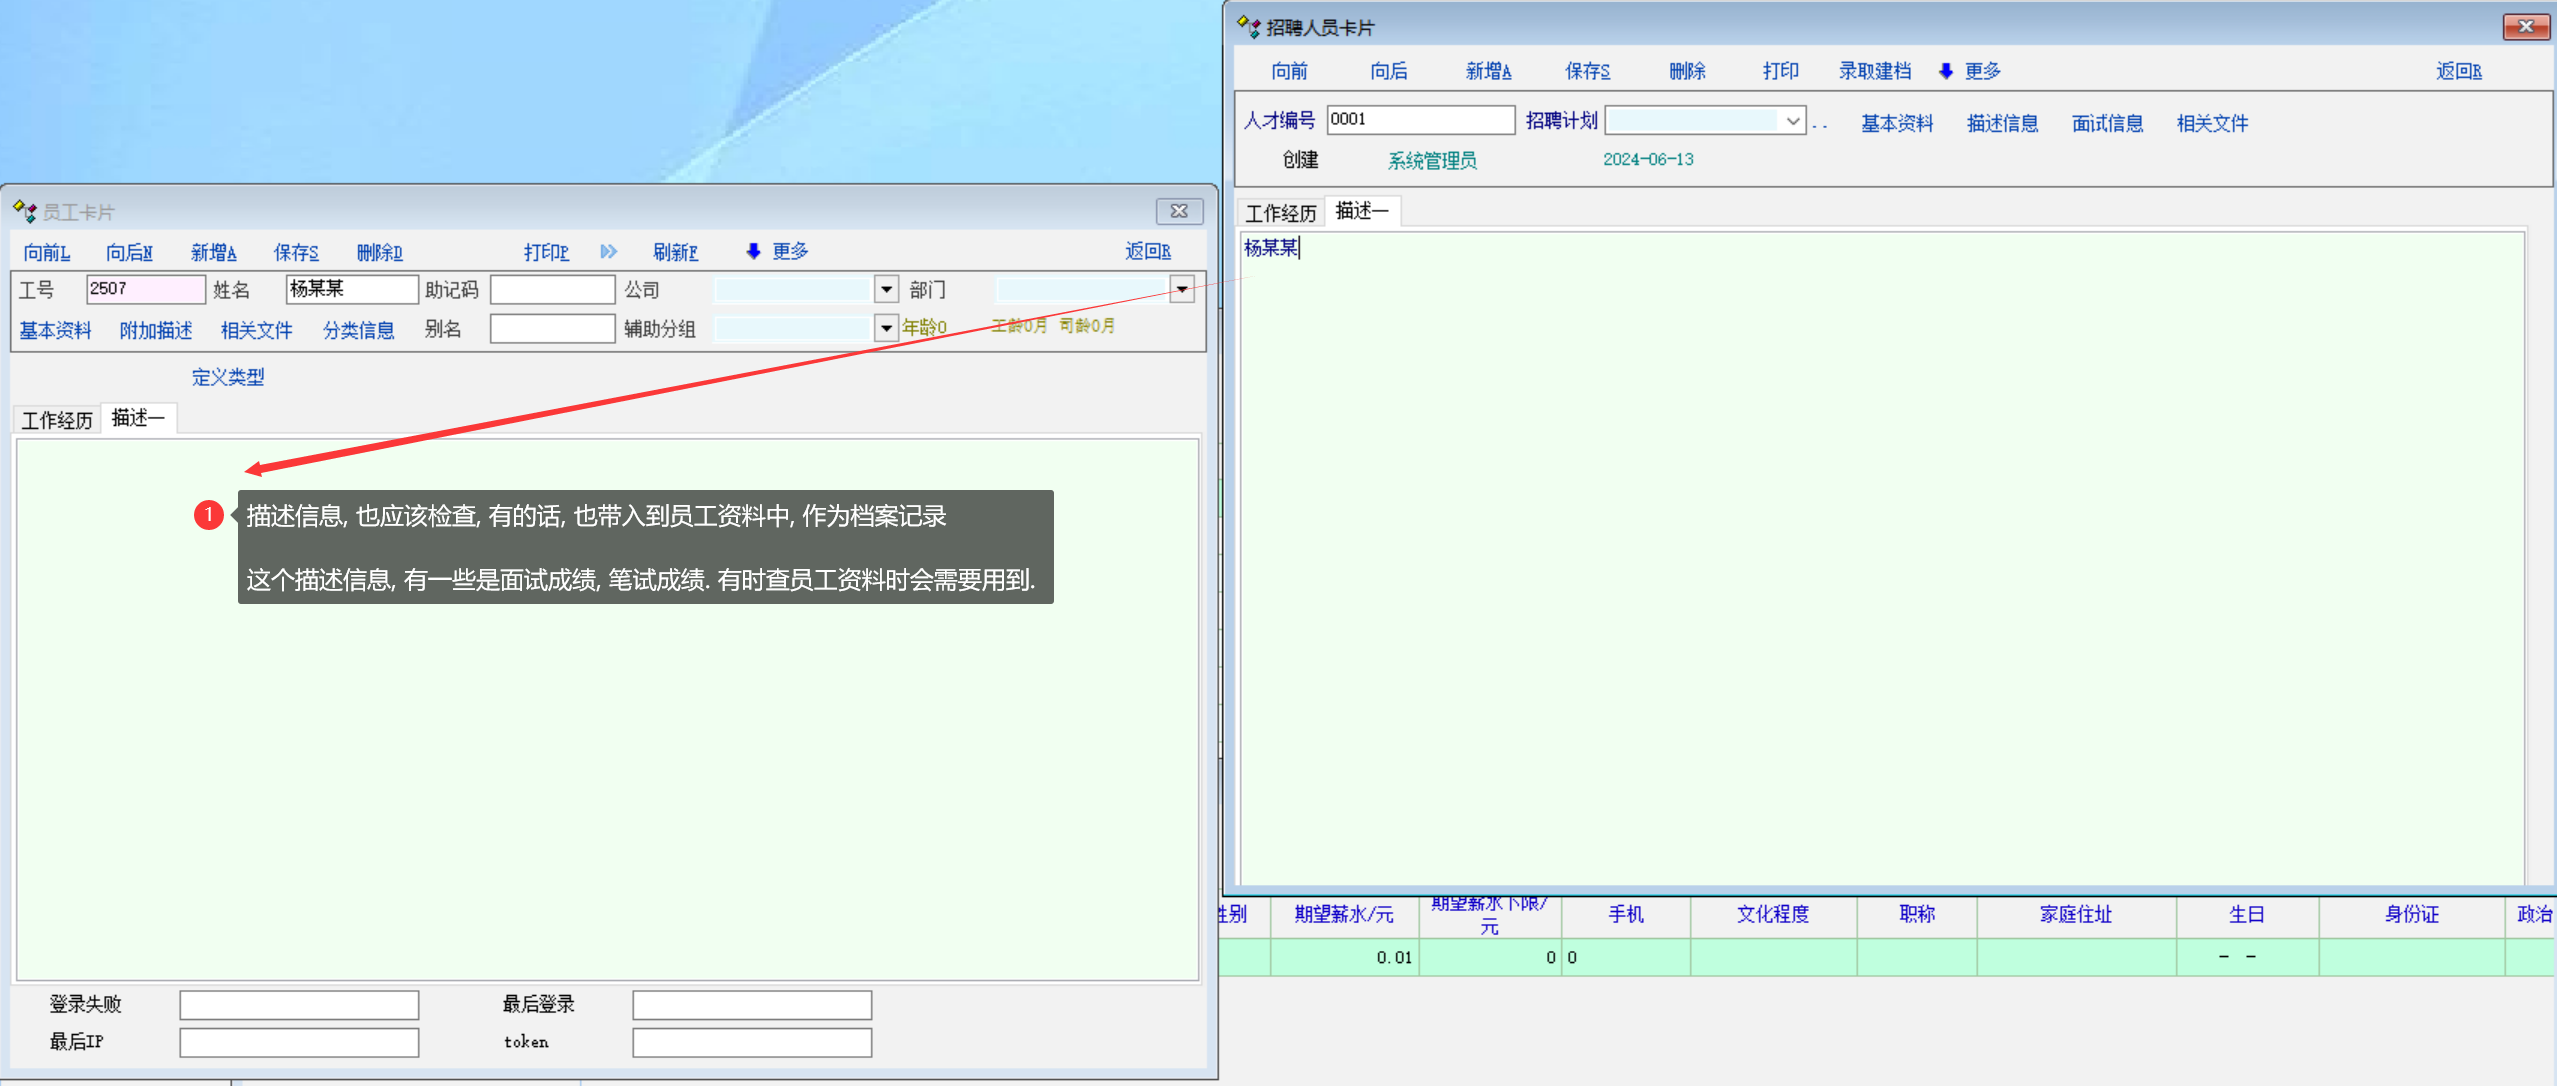Switch to 工作经历 tab in employee card
Viewport: 2557px width, 1086px height.
[x=57, y=420]
